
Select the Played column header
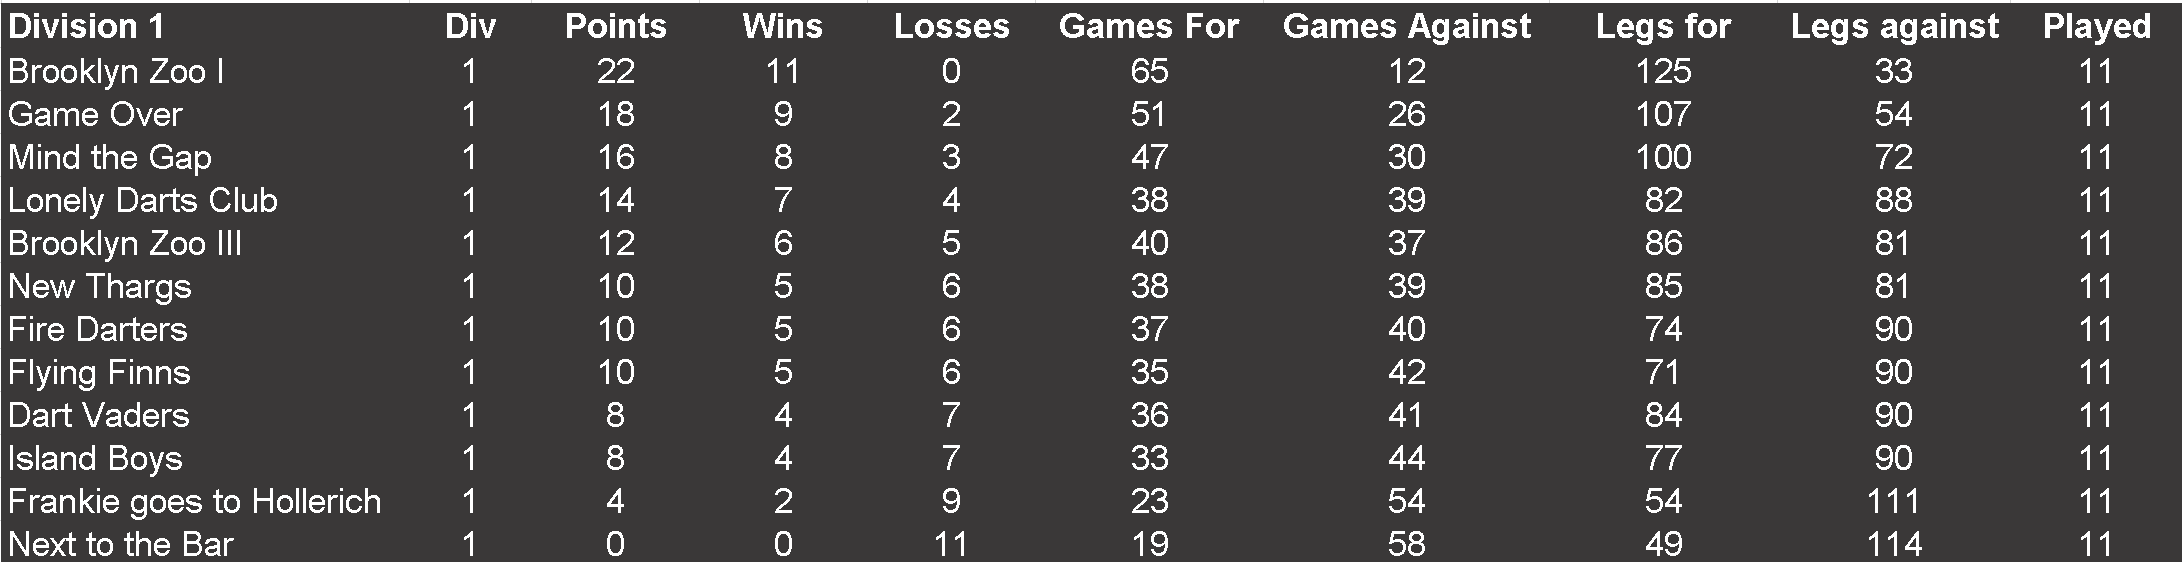tap(2096, 27)
